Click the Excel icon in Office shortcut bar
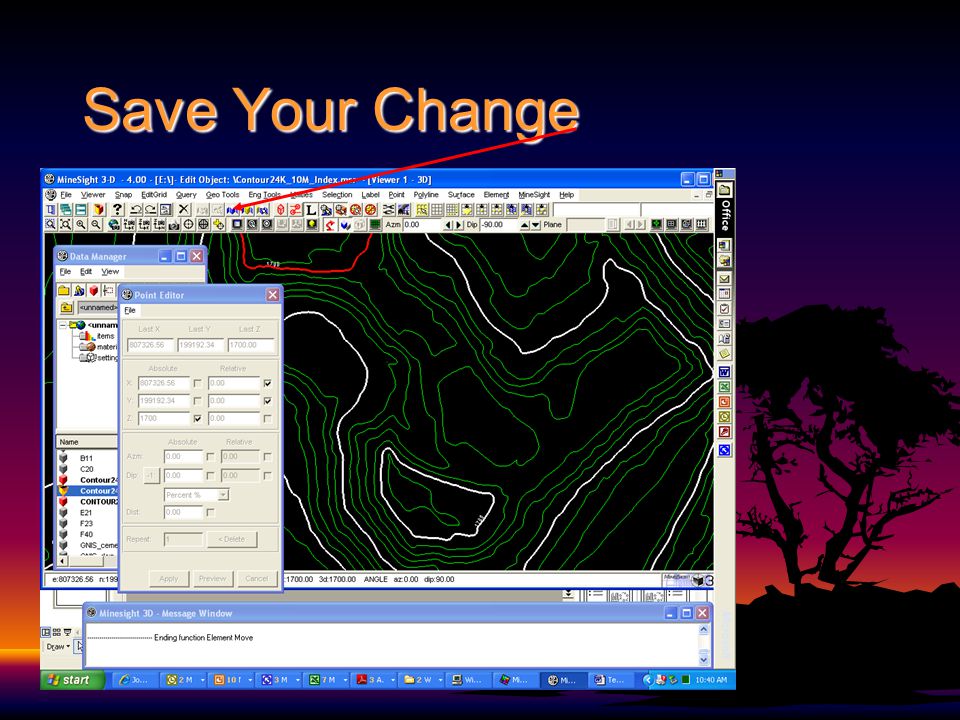This screenshot has height=720, width=960. (x=724, y=387)
